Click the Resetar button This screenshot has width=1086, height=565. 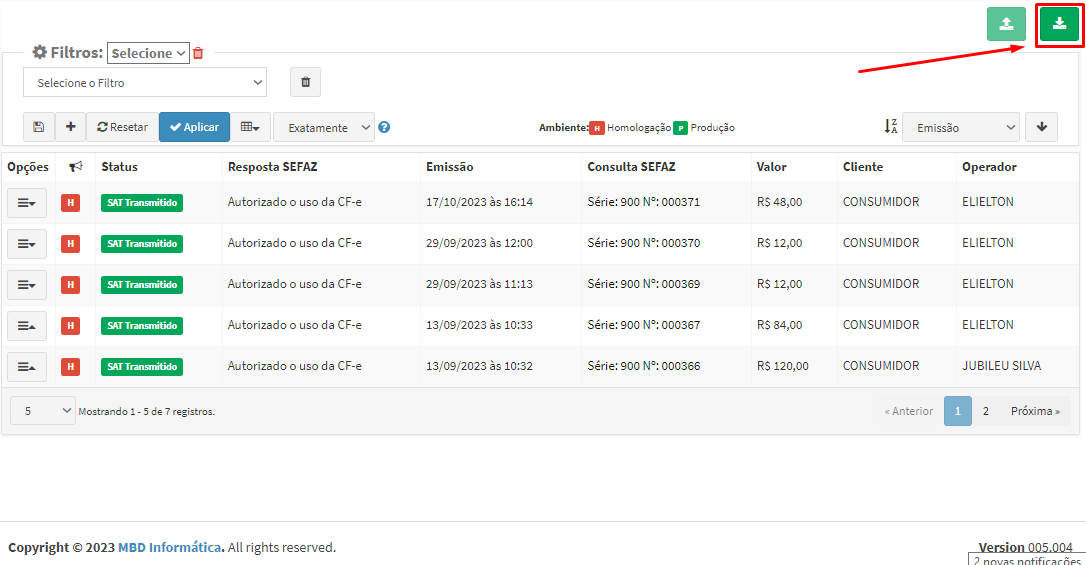pos(122,127)
